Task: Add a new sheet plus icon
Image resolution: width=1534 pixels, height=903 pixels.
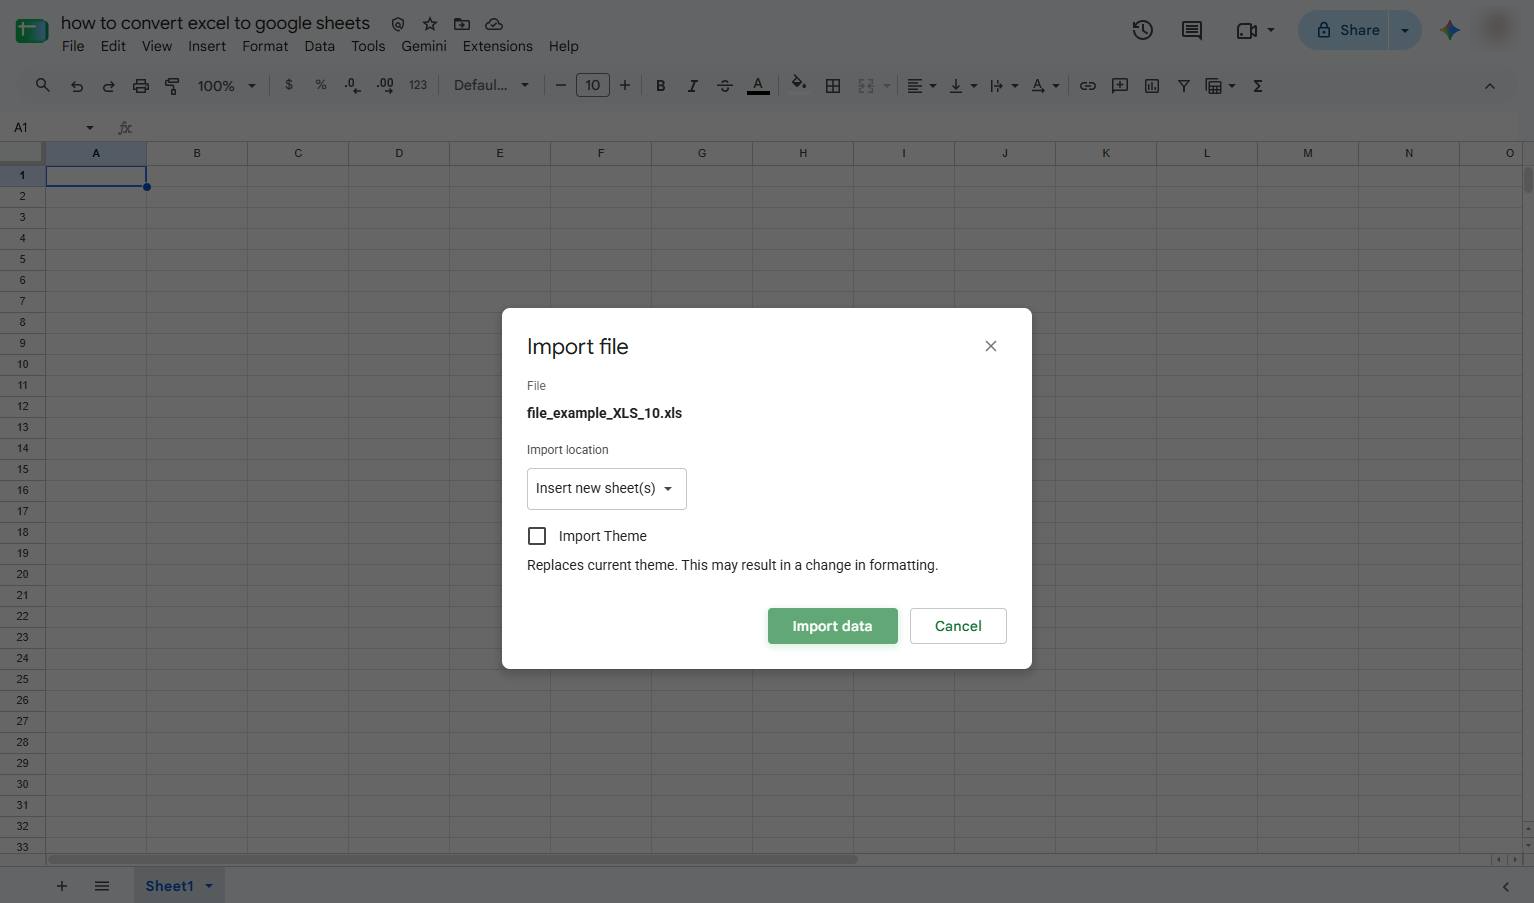Action: tap(61, 886)
